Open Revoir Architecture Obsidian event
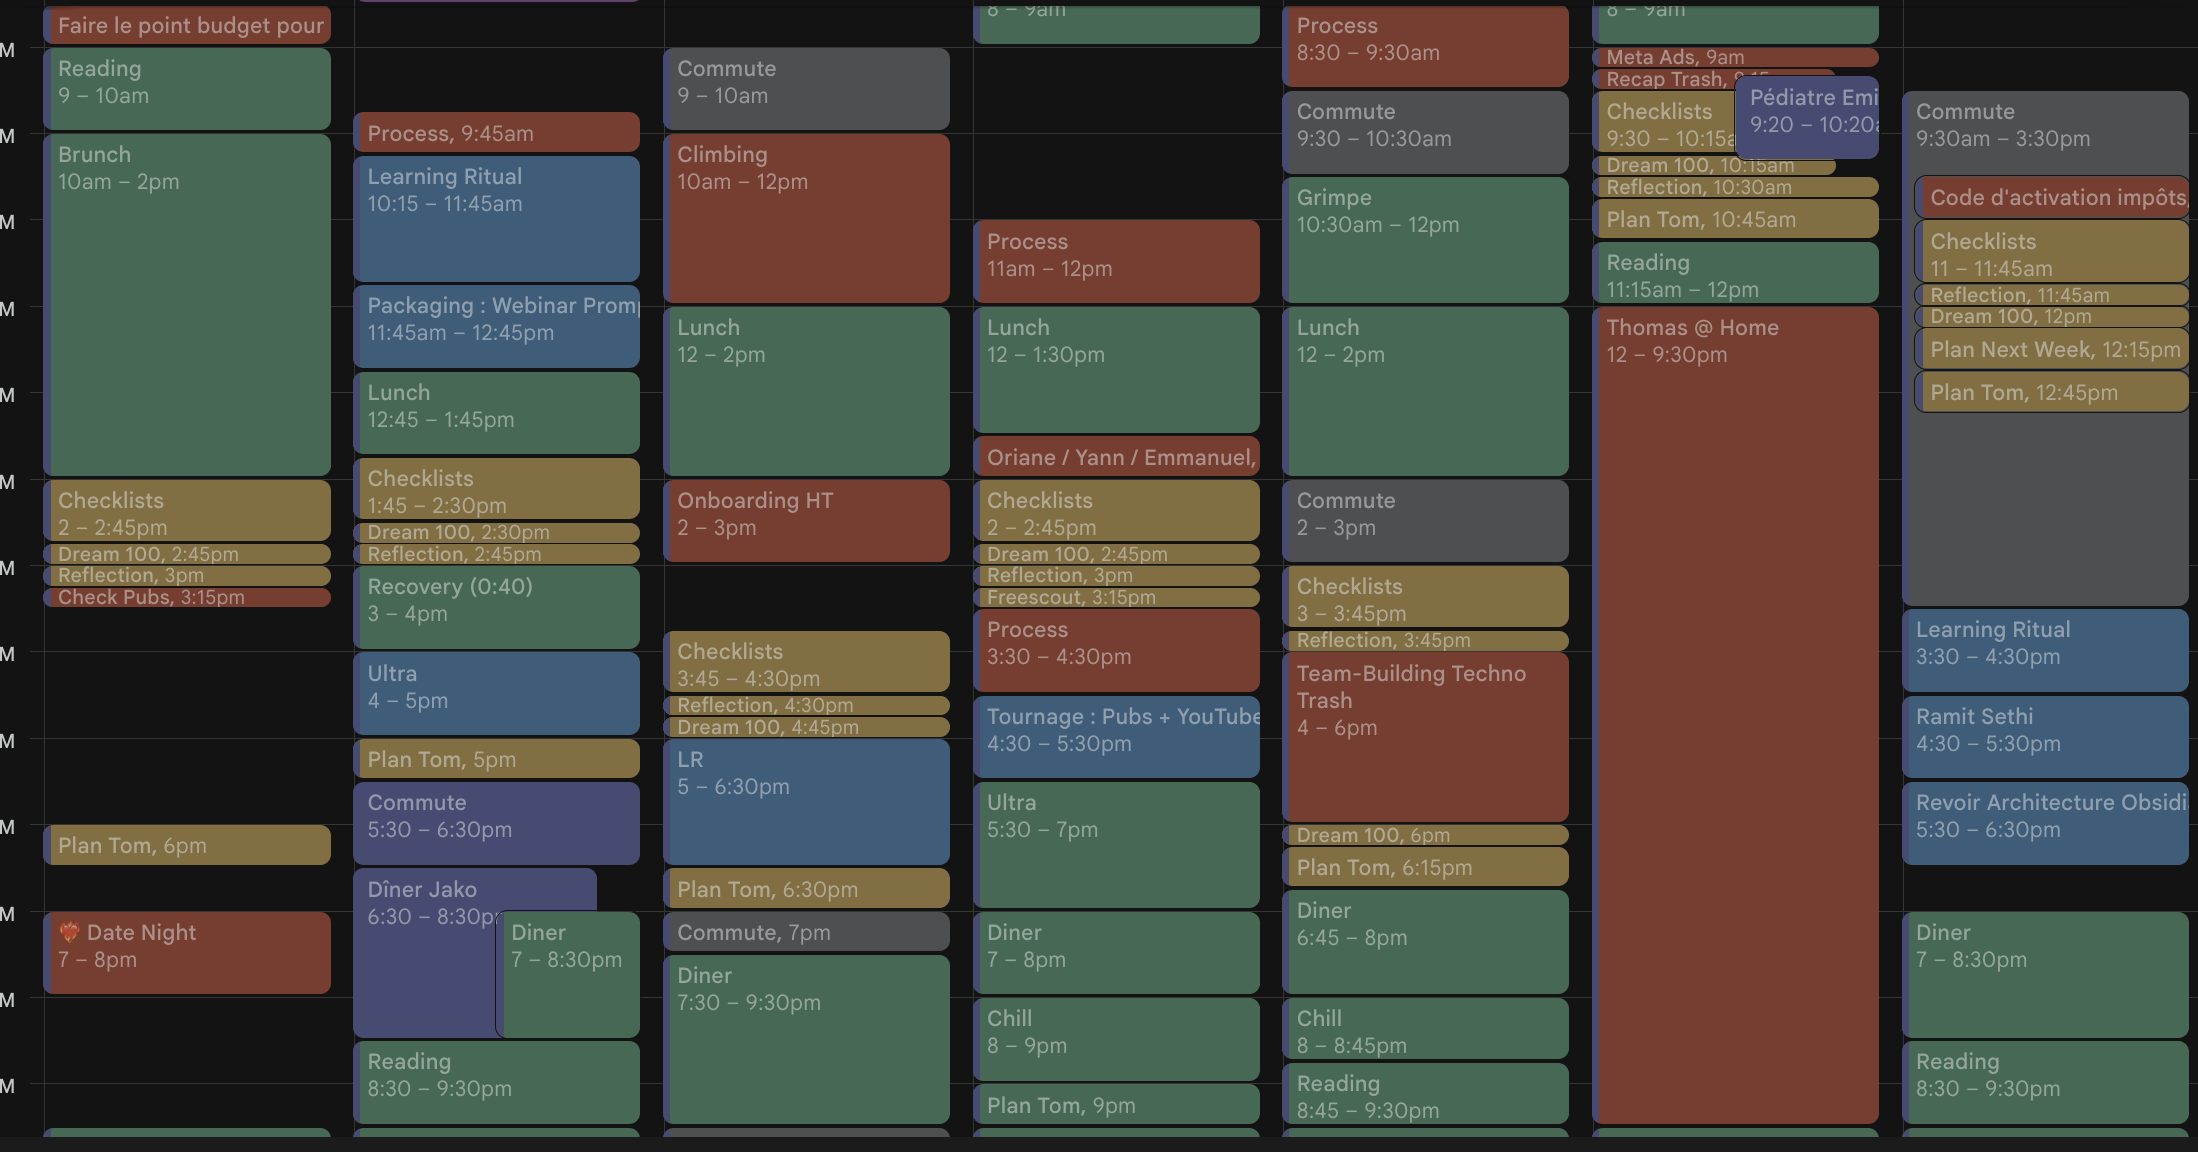 tap(2045, 822)
